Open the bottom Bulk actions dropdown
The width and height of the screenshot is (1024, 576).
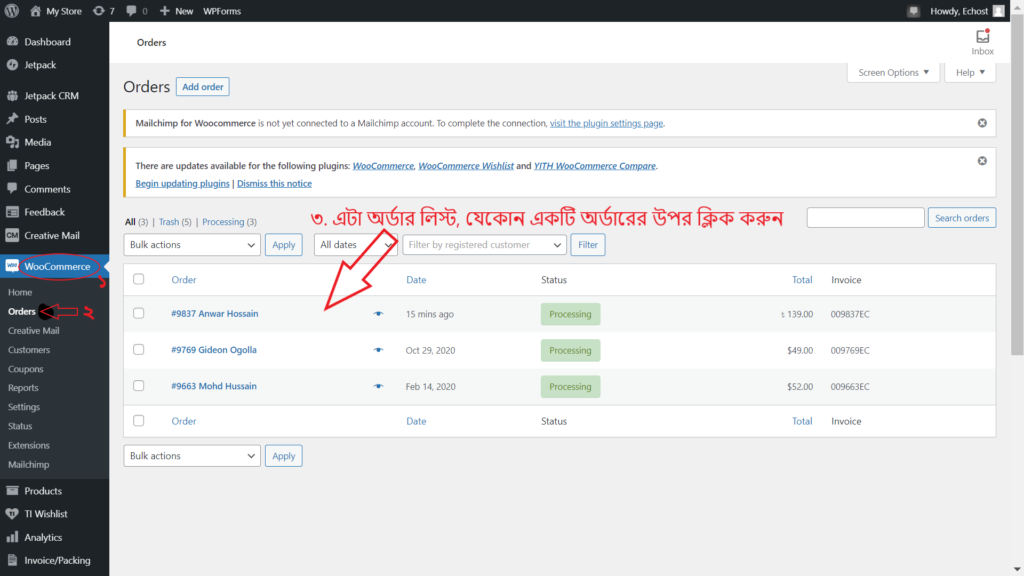point(192,456)
